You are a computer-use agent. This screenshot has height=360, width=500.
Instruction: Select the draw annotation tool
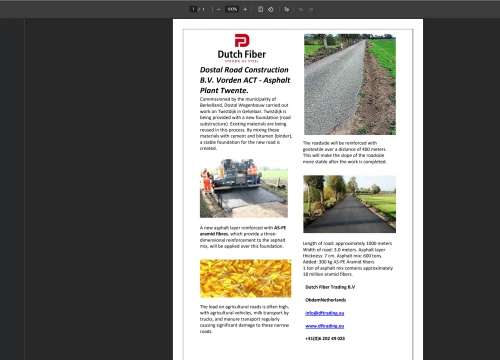(286, 9)
